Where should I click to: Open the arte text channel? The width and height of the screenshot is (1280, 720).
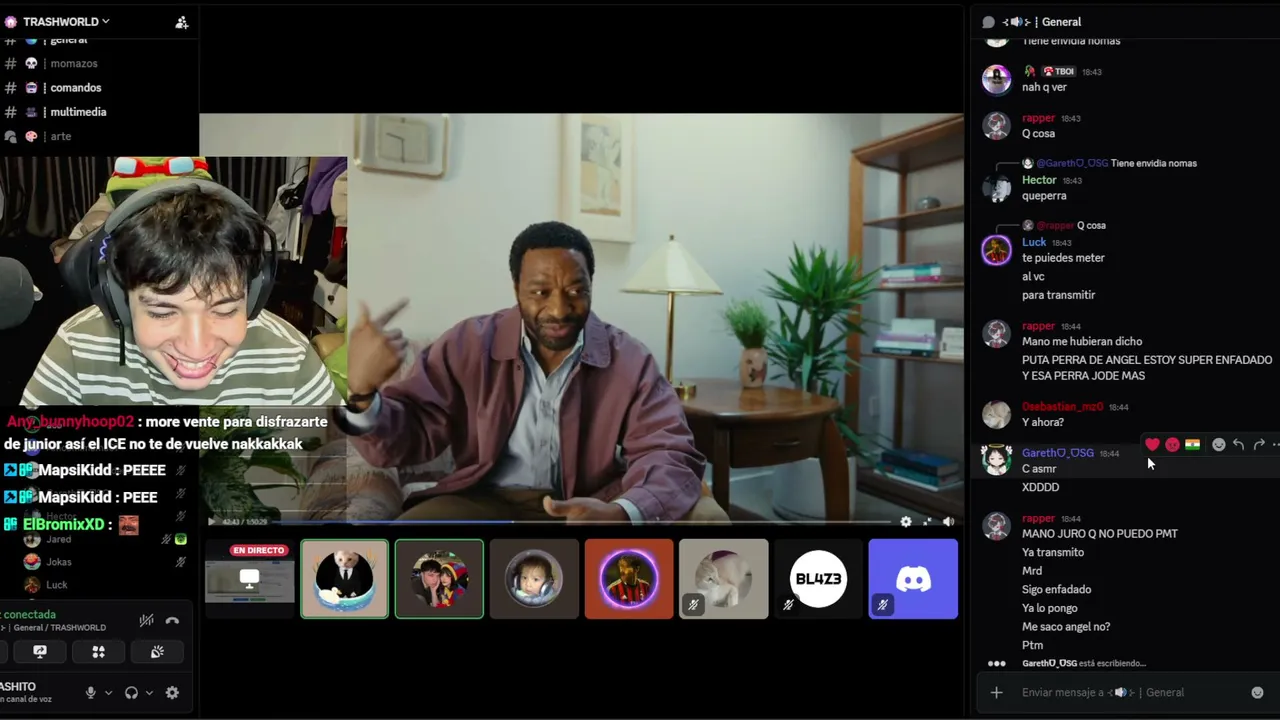click(x=61, y=136)
